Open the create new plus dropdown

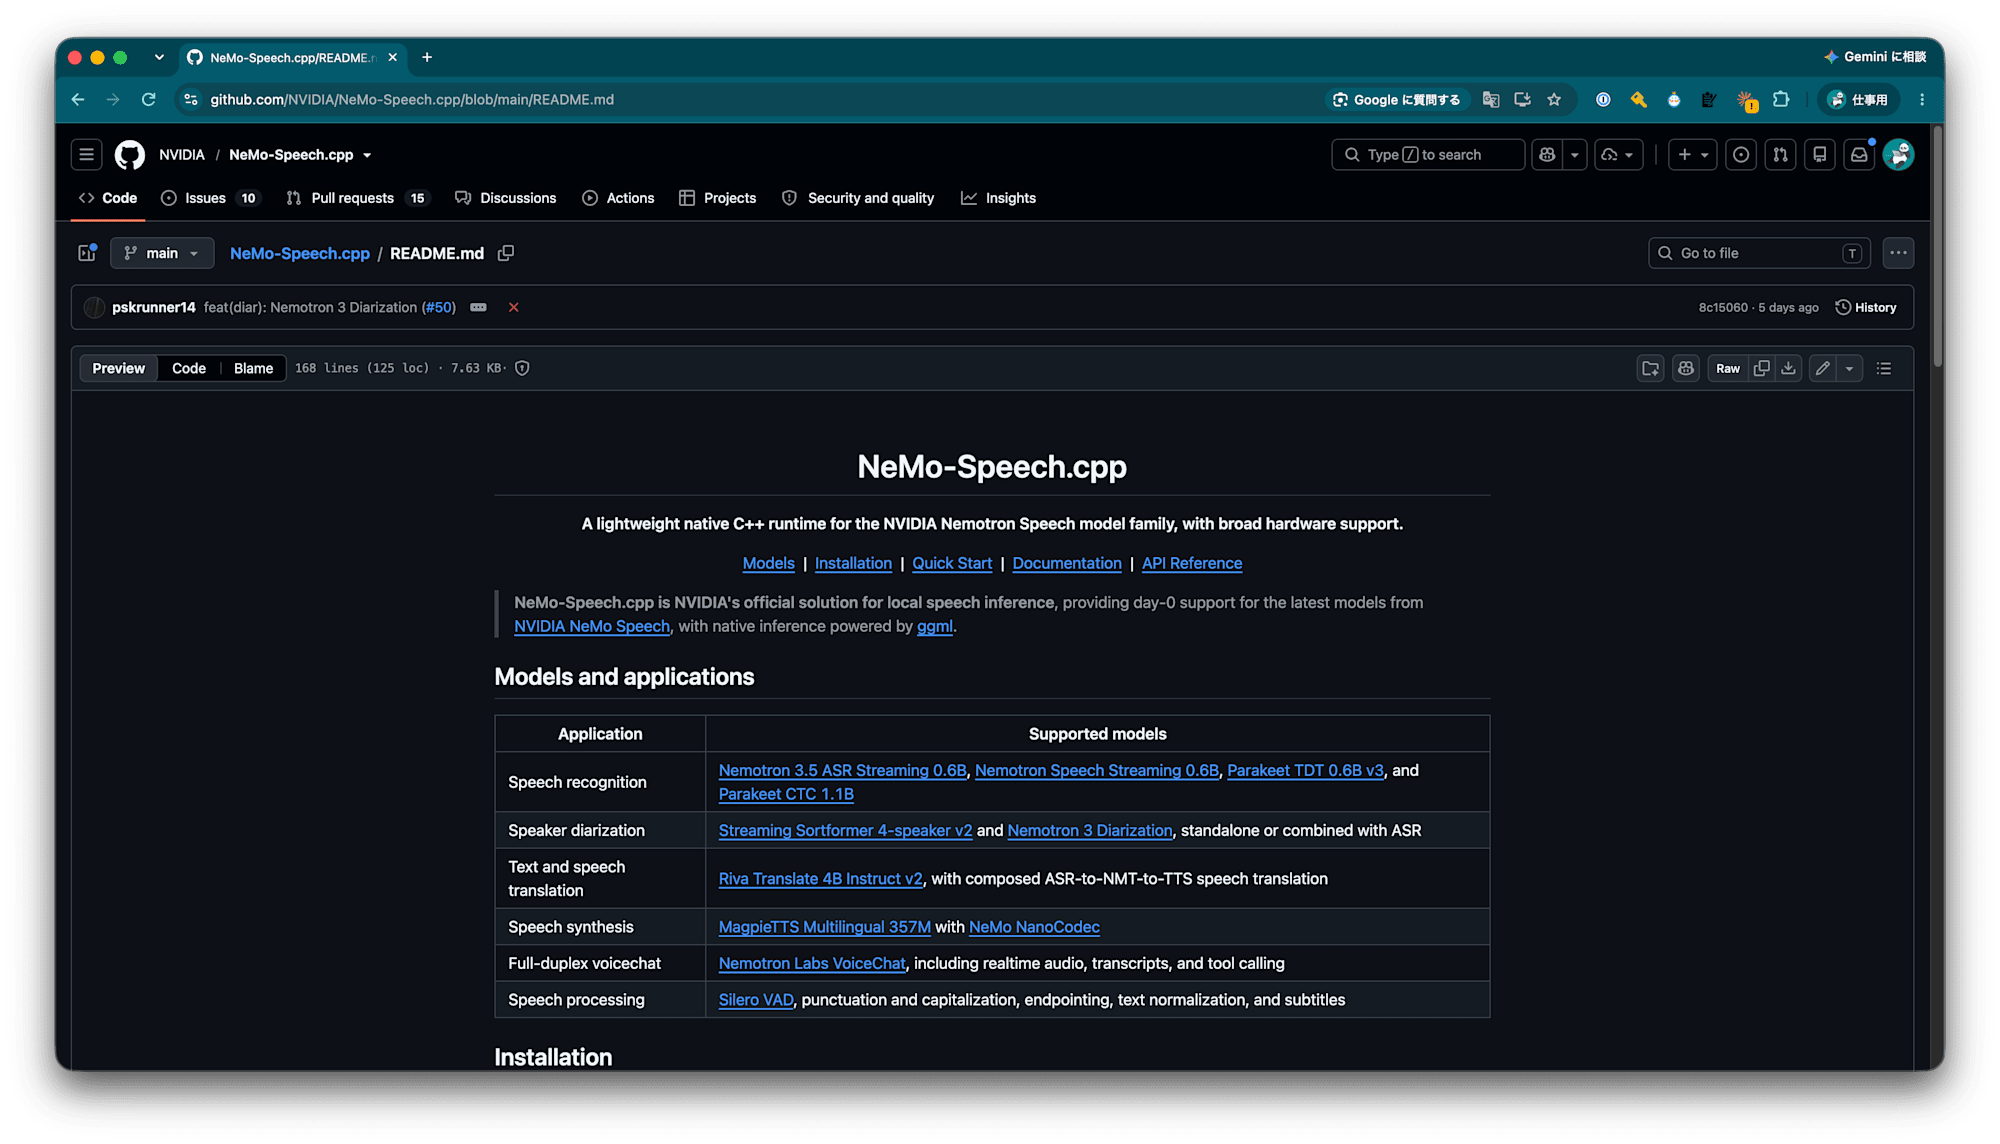[x=1693, y=155]
